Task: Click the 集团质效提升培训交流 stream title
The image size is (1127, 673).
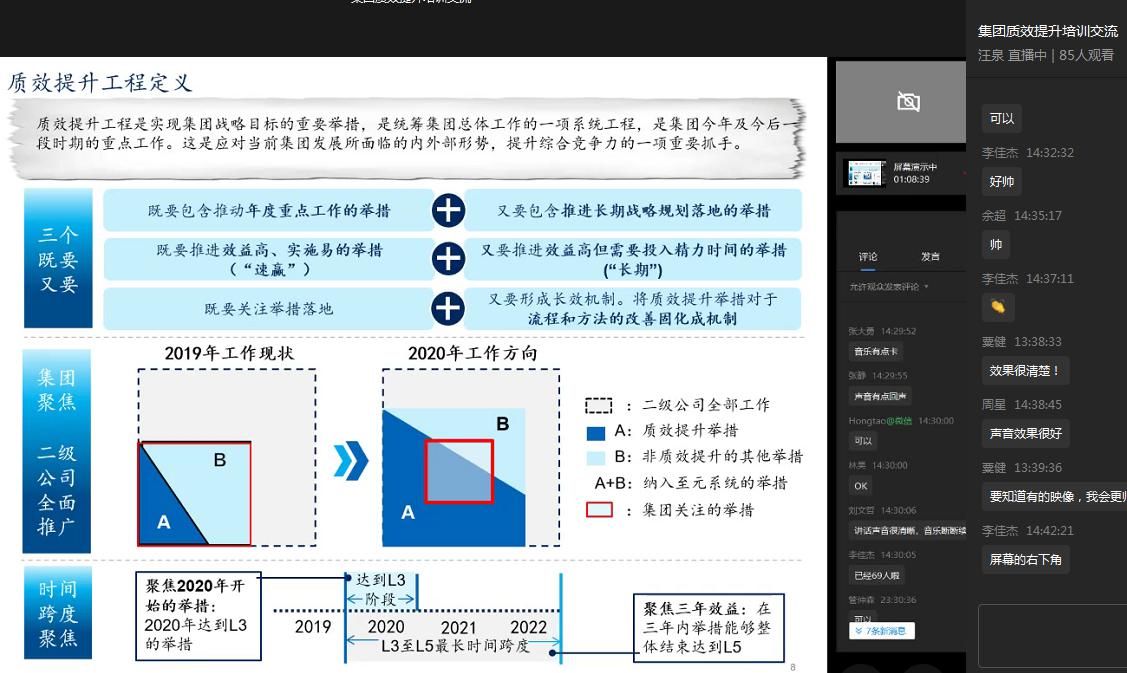Action: 1047,31
